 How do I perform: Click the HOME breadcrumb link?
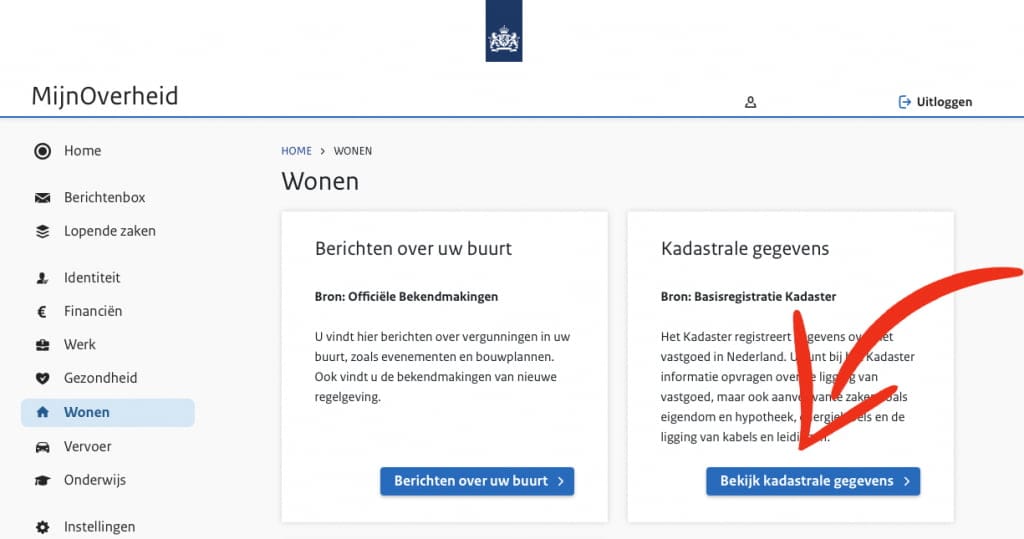296,151
